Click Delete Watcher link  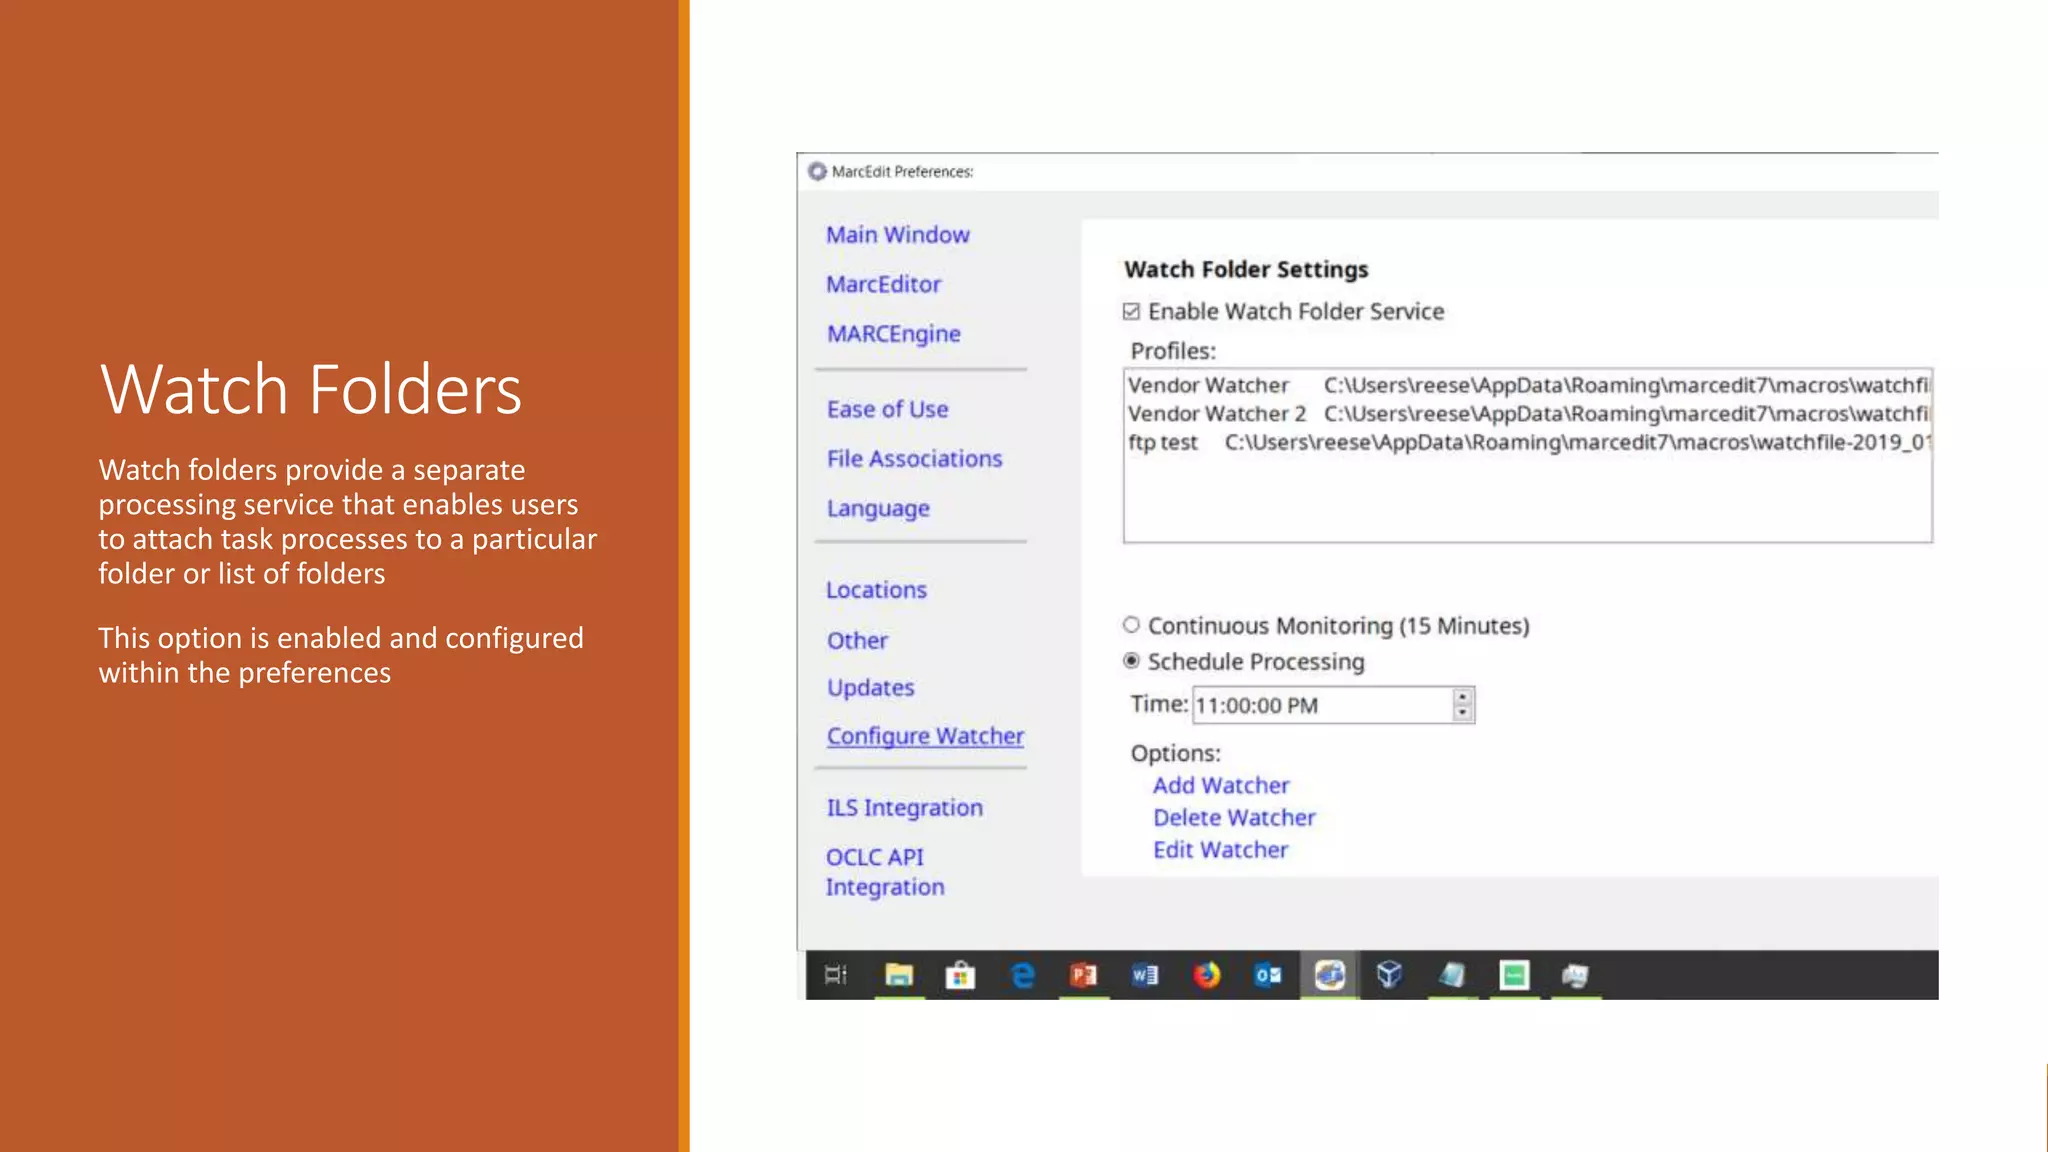[x=1234, y=818]
